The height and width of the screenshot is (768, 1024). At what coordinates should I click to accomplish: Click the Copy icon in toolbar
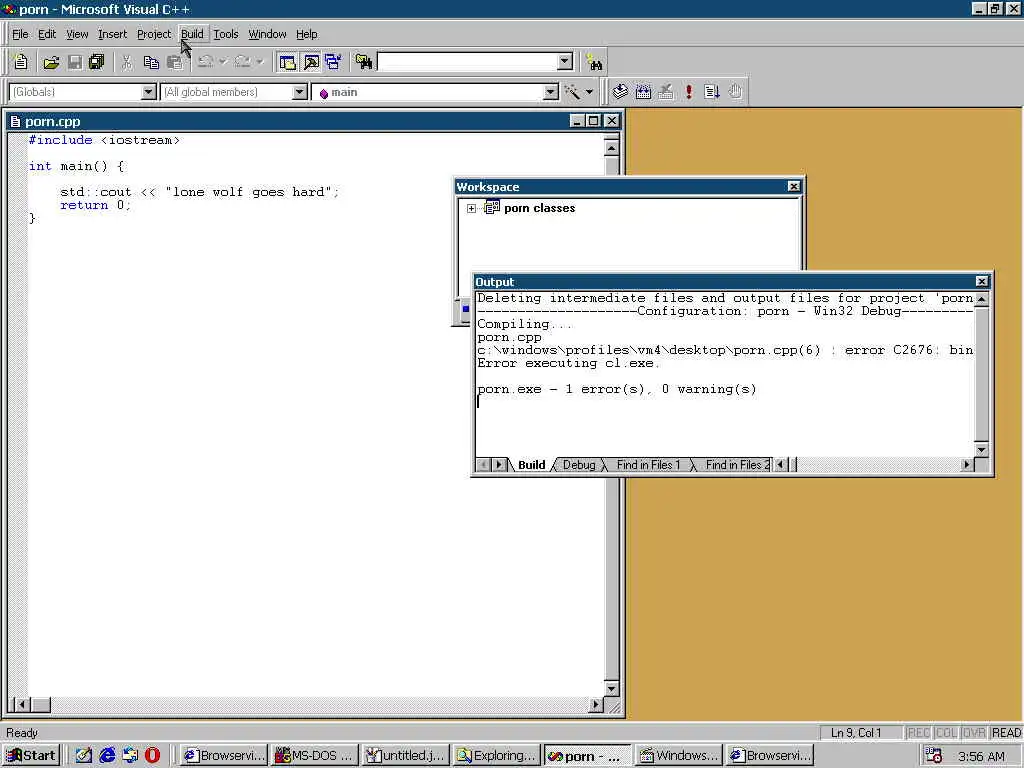tap(151, 62)
